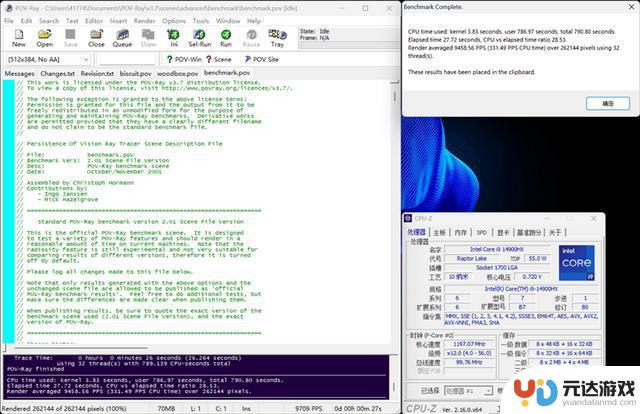640x414 pixels.
Task: Open the Window menu
Action: pos(228,21)
